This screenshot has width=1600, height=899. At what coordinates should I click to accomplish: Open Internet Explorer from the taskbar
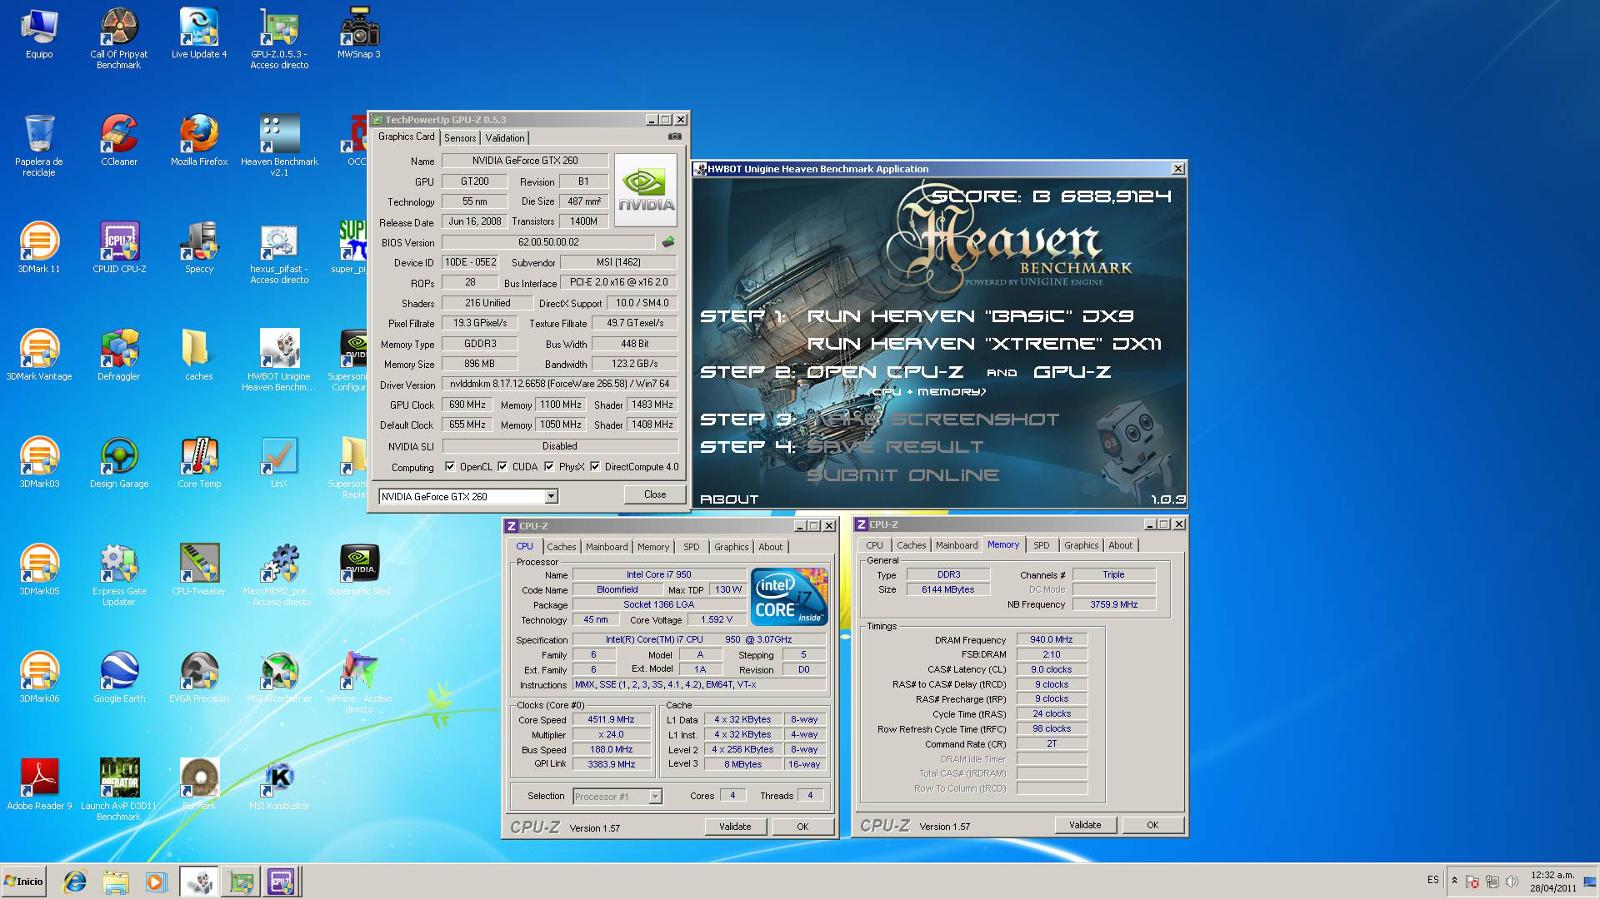click(75, 882)
